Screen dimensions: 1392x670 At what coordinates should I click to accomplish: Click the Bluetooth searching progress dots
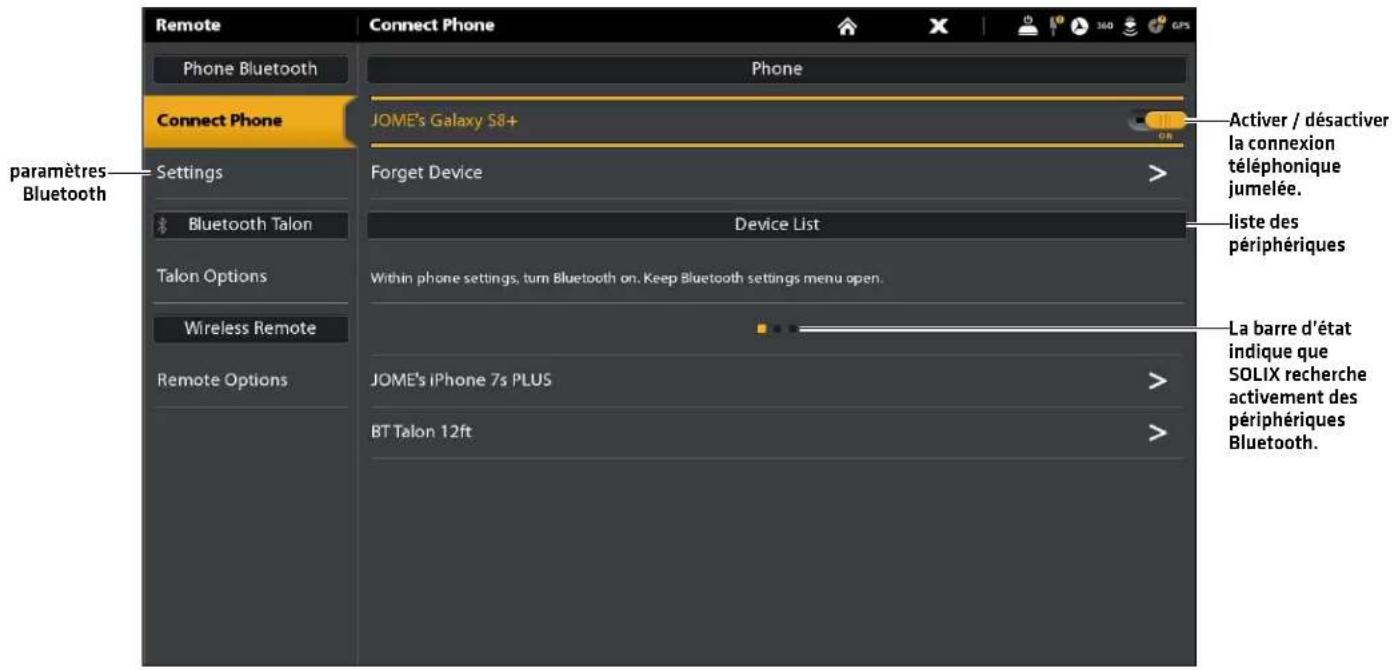[x=777, y=328]
